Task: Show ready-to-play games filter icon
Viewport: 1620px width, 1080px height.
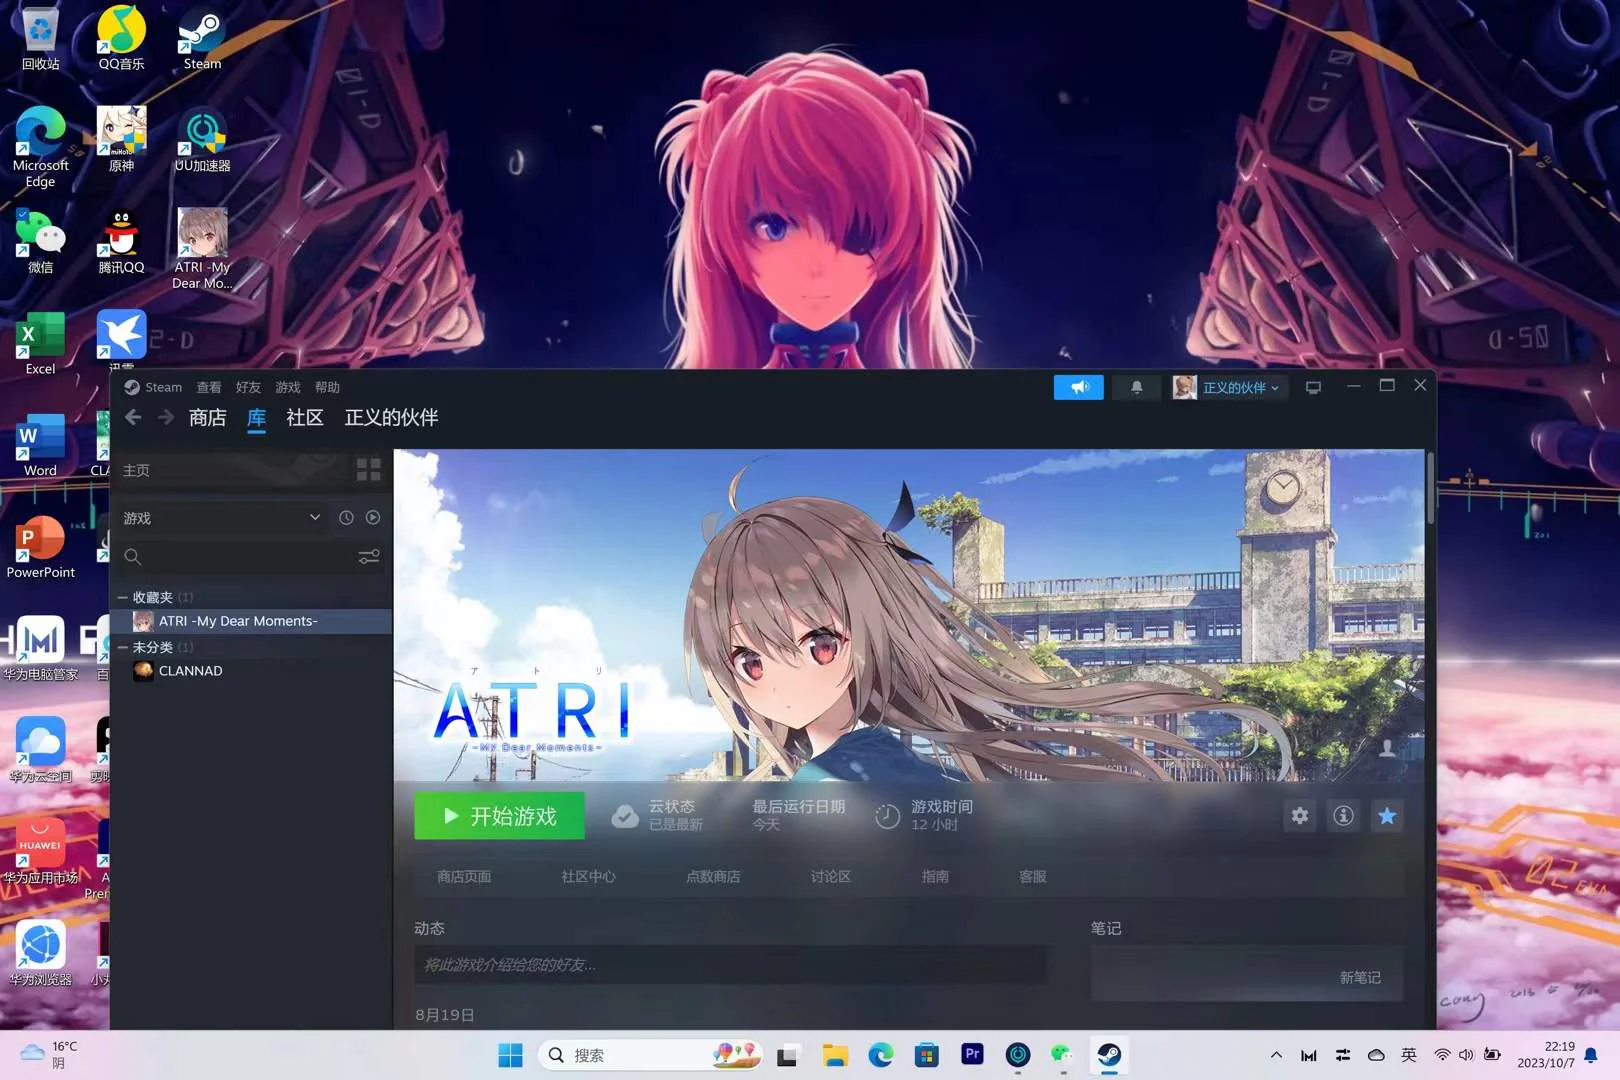Action: [373, 518]
